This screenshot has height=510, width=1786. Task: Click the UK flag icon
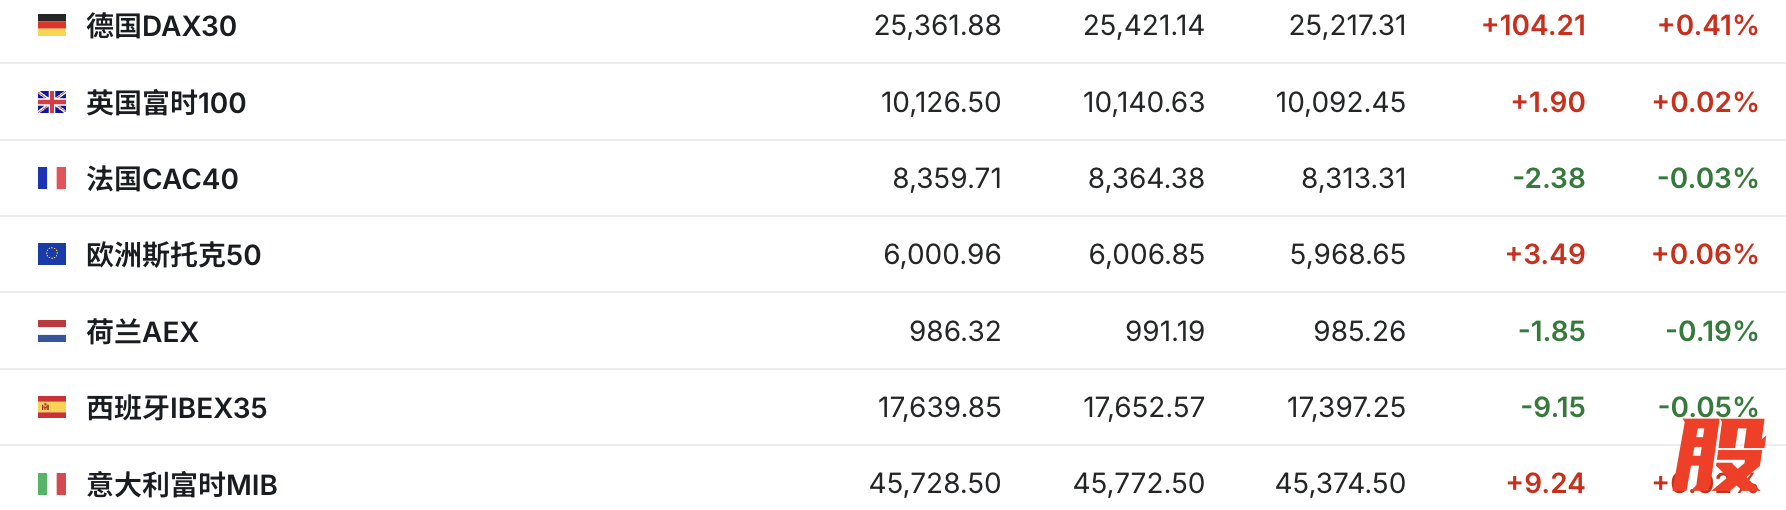tap(52, 102)
